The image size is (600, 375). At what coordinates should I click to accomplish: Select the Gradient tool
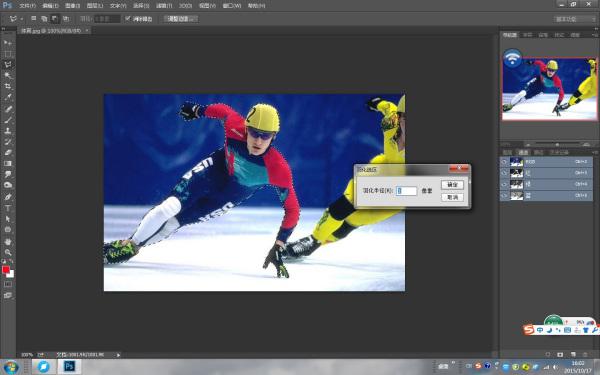8,163
